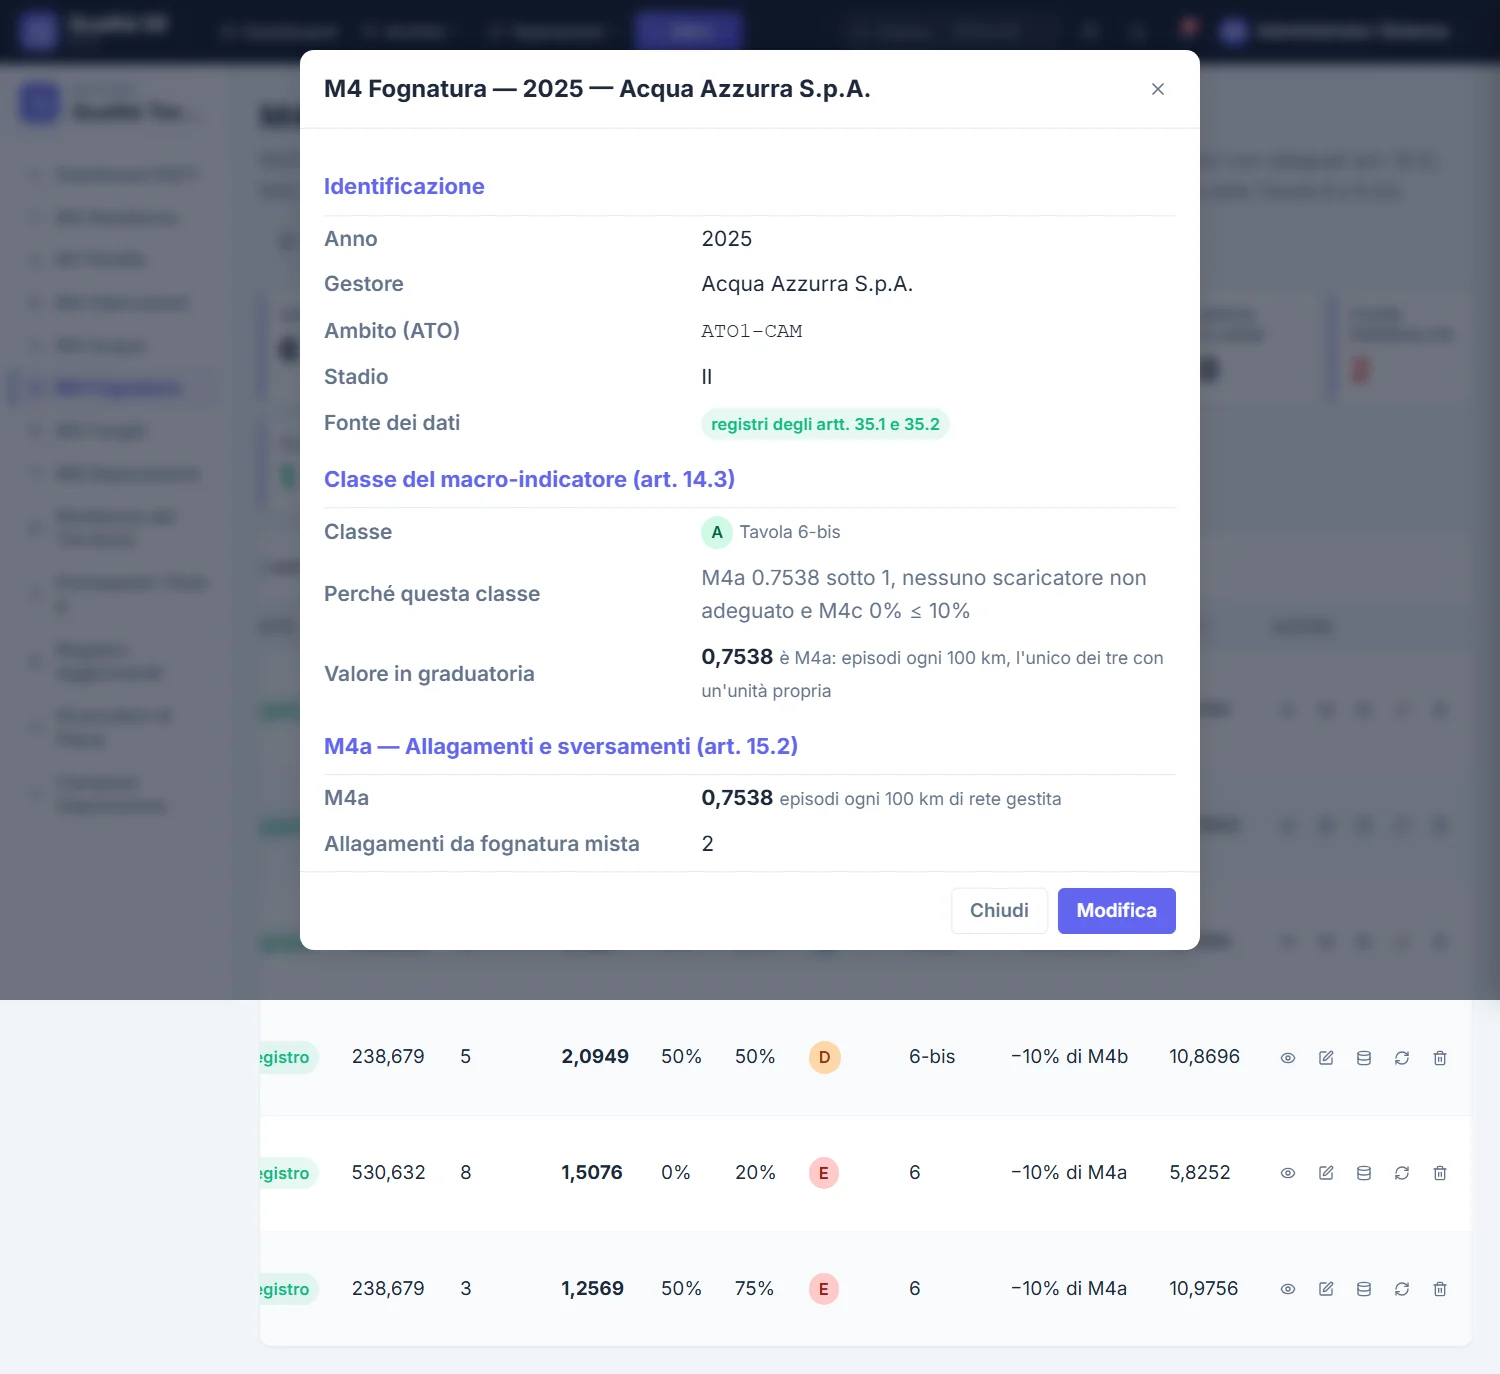Open database icon in the 1,5076 row
The height and width of the screenshot is (1374, 1500).
click(1364, 1173)
